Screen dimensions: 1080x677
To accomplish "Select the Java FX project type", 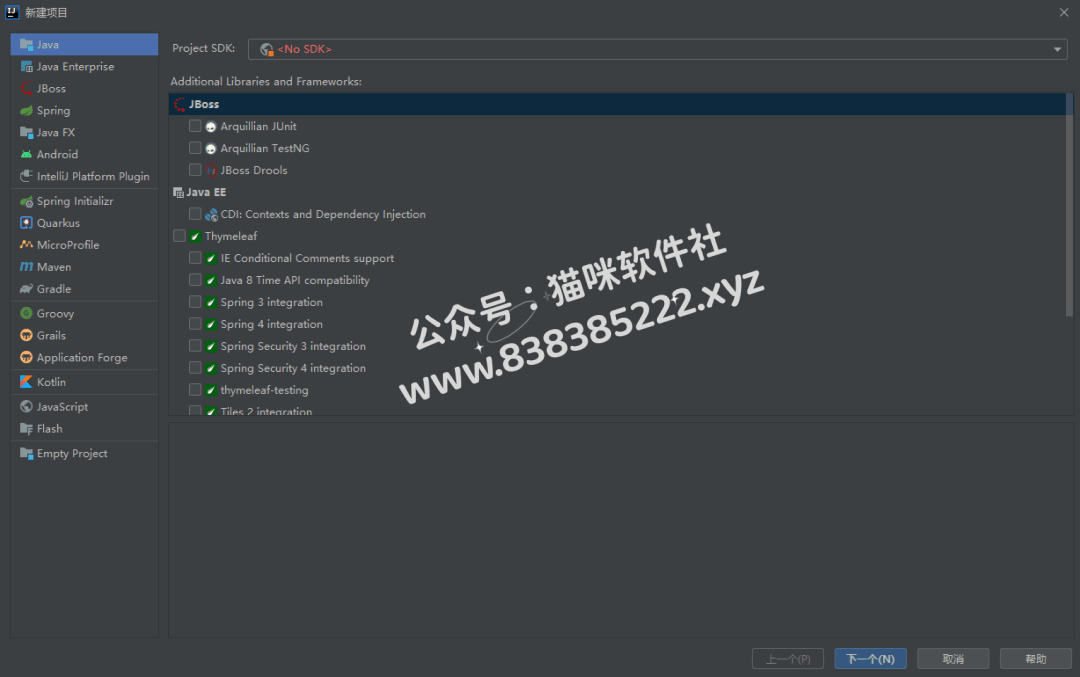I will (84, 132).
